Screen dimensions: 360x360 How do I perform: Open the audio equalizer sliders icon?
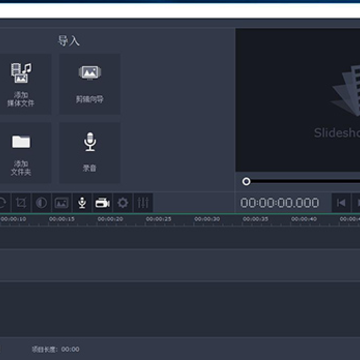[x=143, y=203]
